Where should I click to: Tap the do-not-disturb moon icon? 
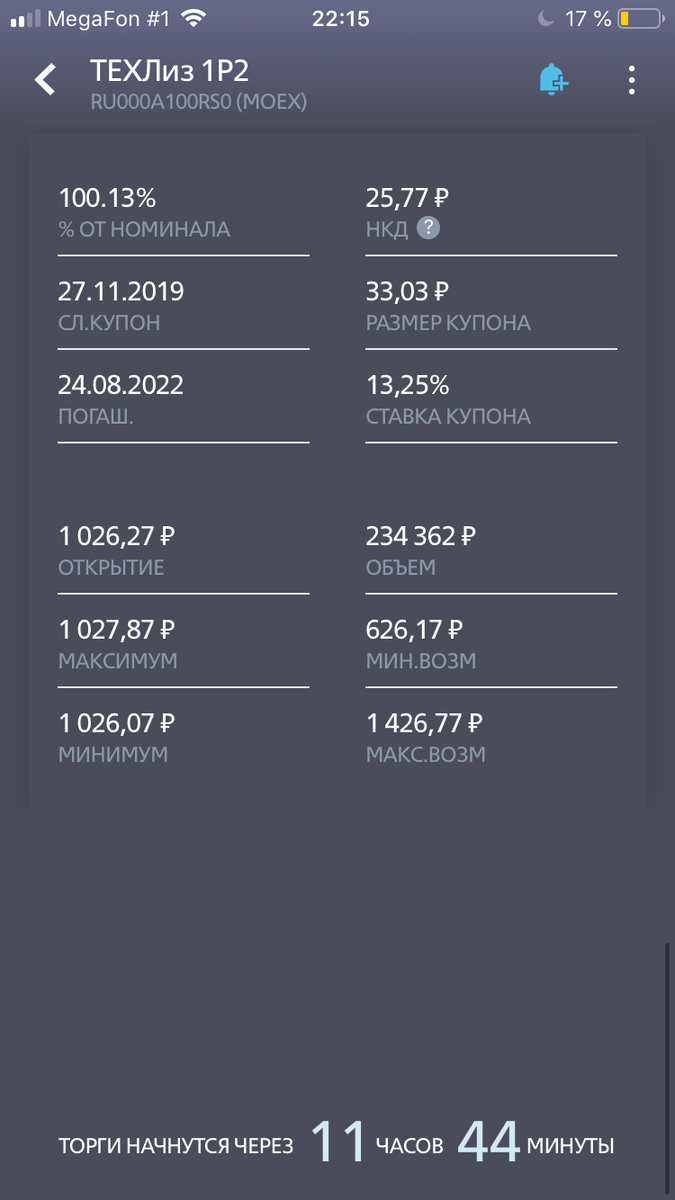(545, 19)
